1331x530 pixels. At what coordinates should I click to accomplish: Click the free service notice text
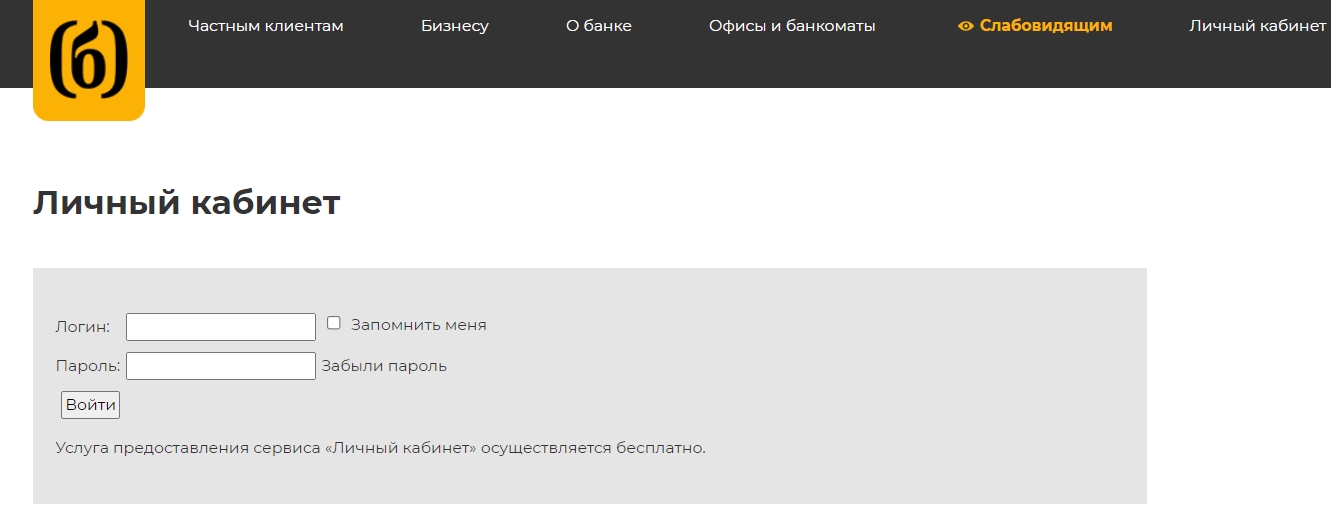[x=381, y=448]
